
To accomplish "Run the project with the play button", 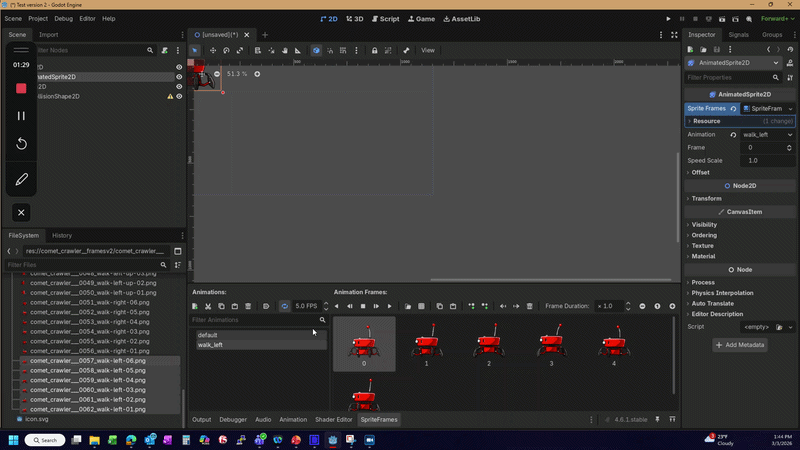I will pos(669,18).
